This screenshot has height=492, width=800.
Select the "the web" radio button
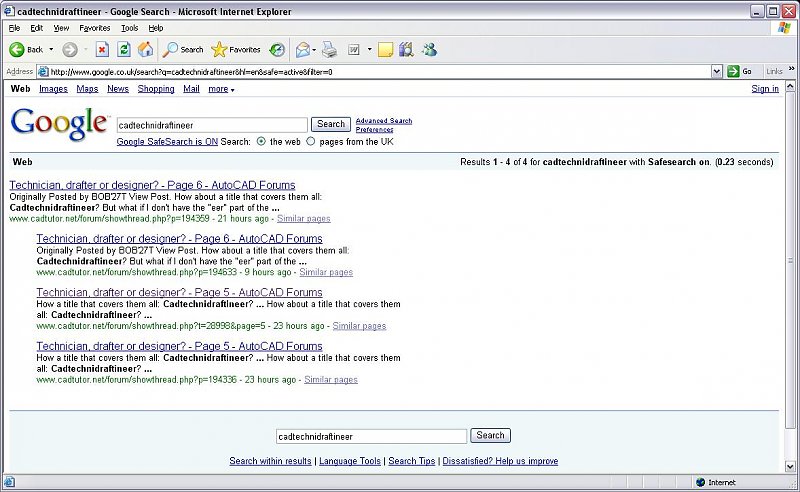coord(261,142)
